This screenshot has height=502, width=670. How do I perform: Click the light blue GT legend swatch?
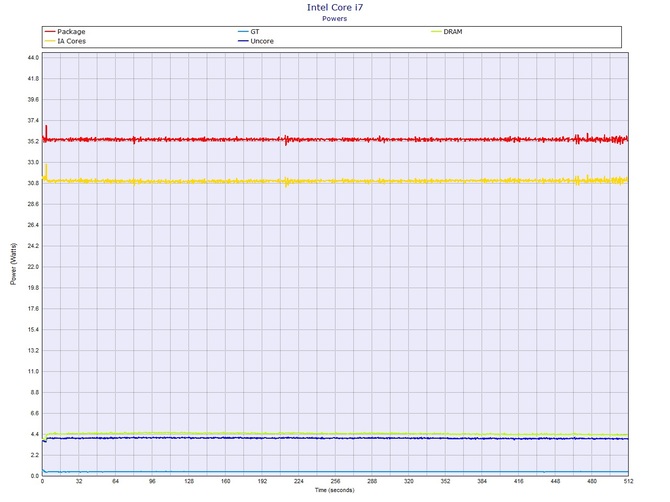coord(243,32)
